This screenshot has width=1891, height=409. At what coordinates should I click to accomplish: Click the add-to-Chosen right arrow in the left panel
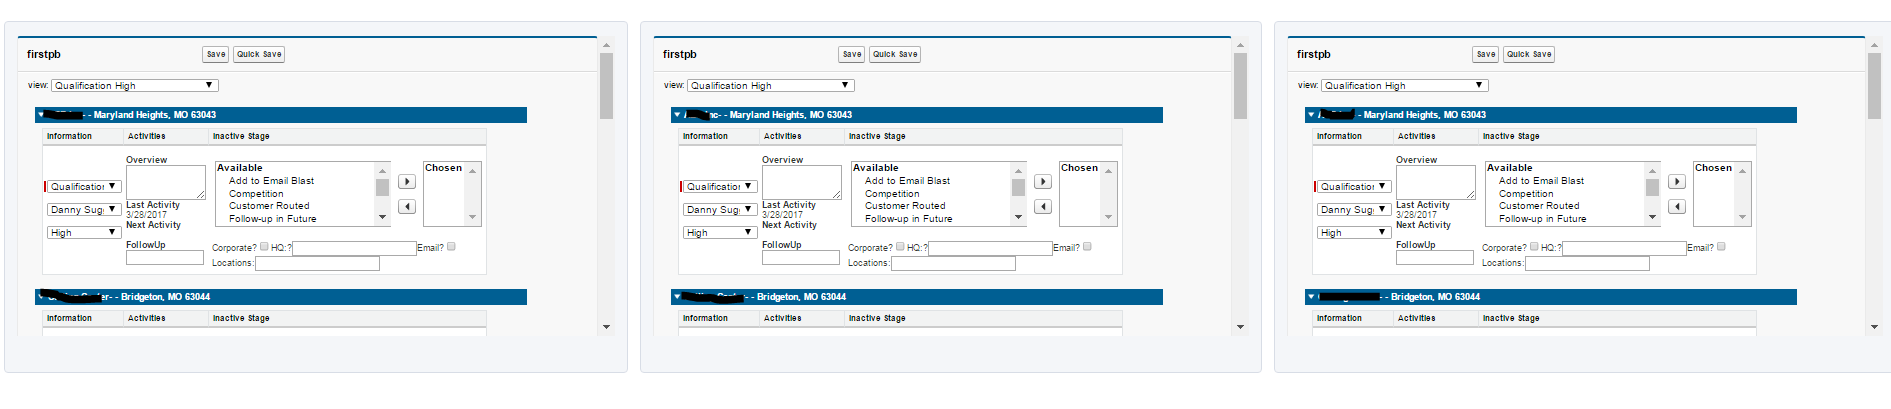[x=406, y=182]
